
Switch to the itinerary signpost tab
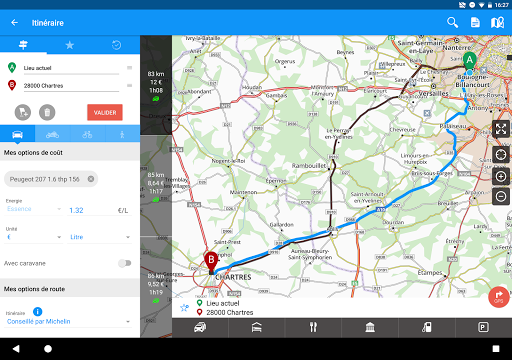[x=23, y=45]
